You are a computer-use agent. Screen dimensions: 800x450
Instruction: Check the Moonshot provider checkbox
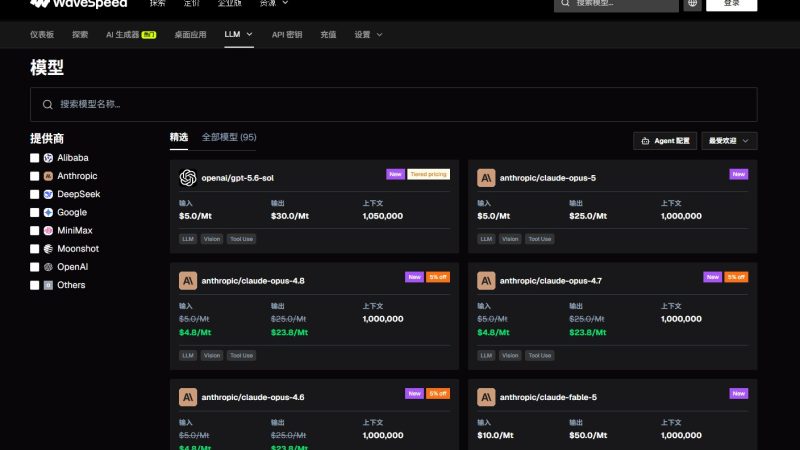(x=34, y=249)
